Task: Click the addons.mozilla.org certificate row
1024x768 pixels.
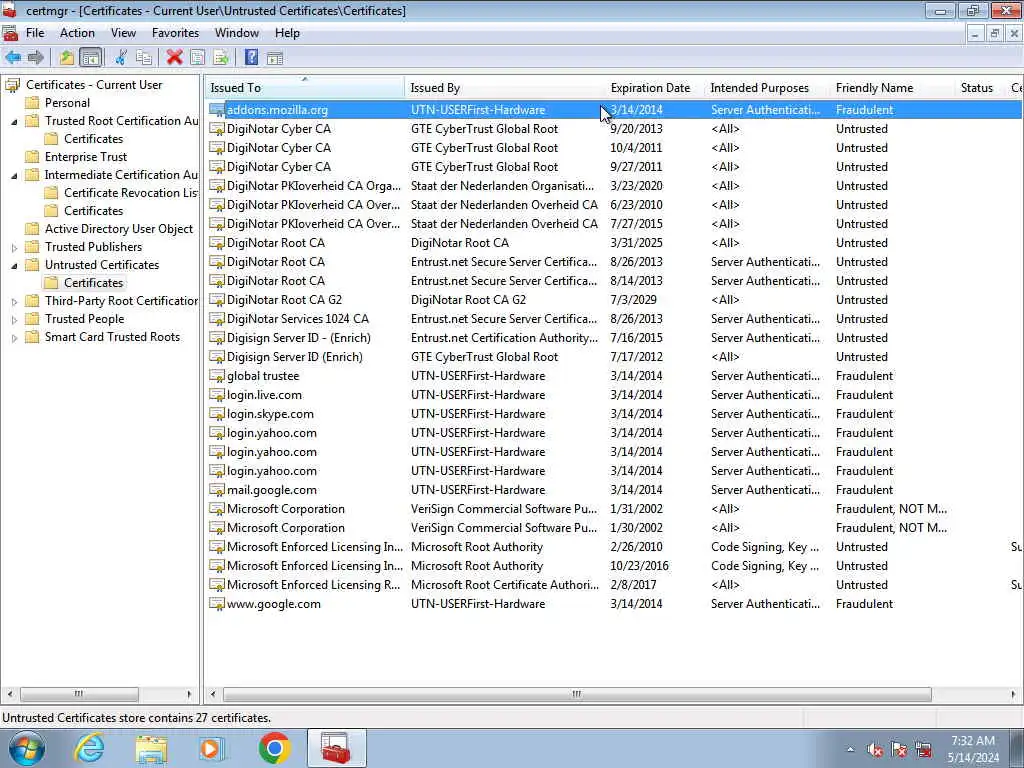Action: pos(614,110)
